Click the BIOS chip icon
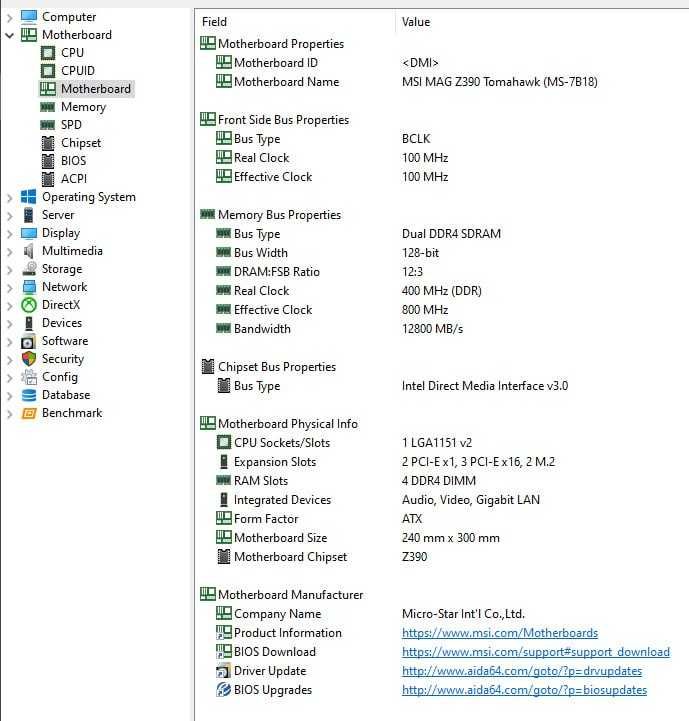 point(48,161)
